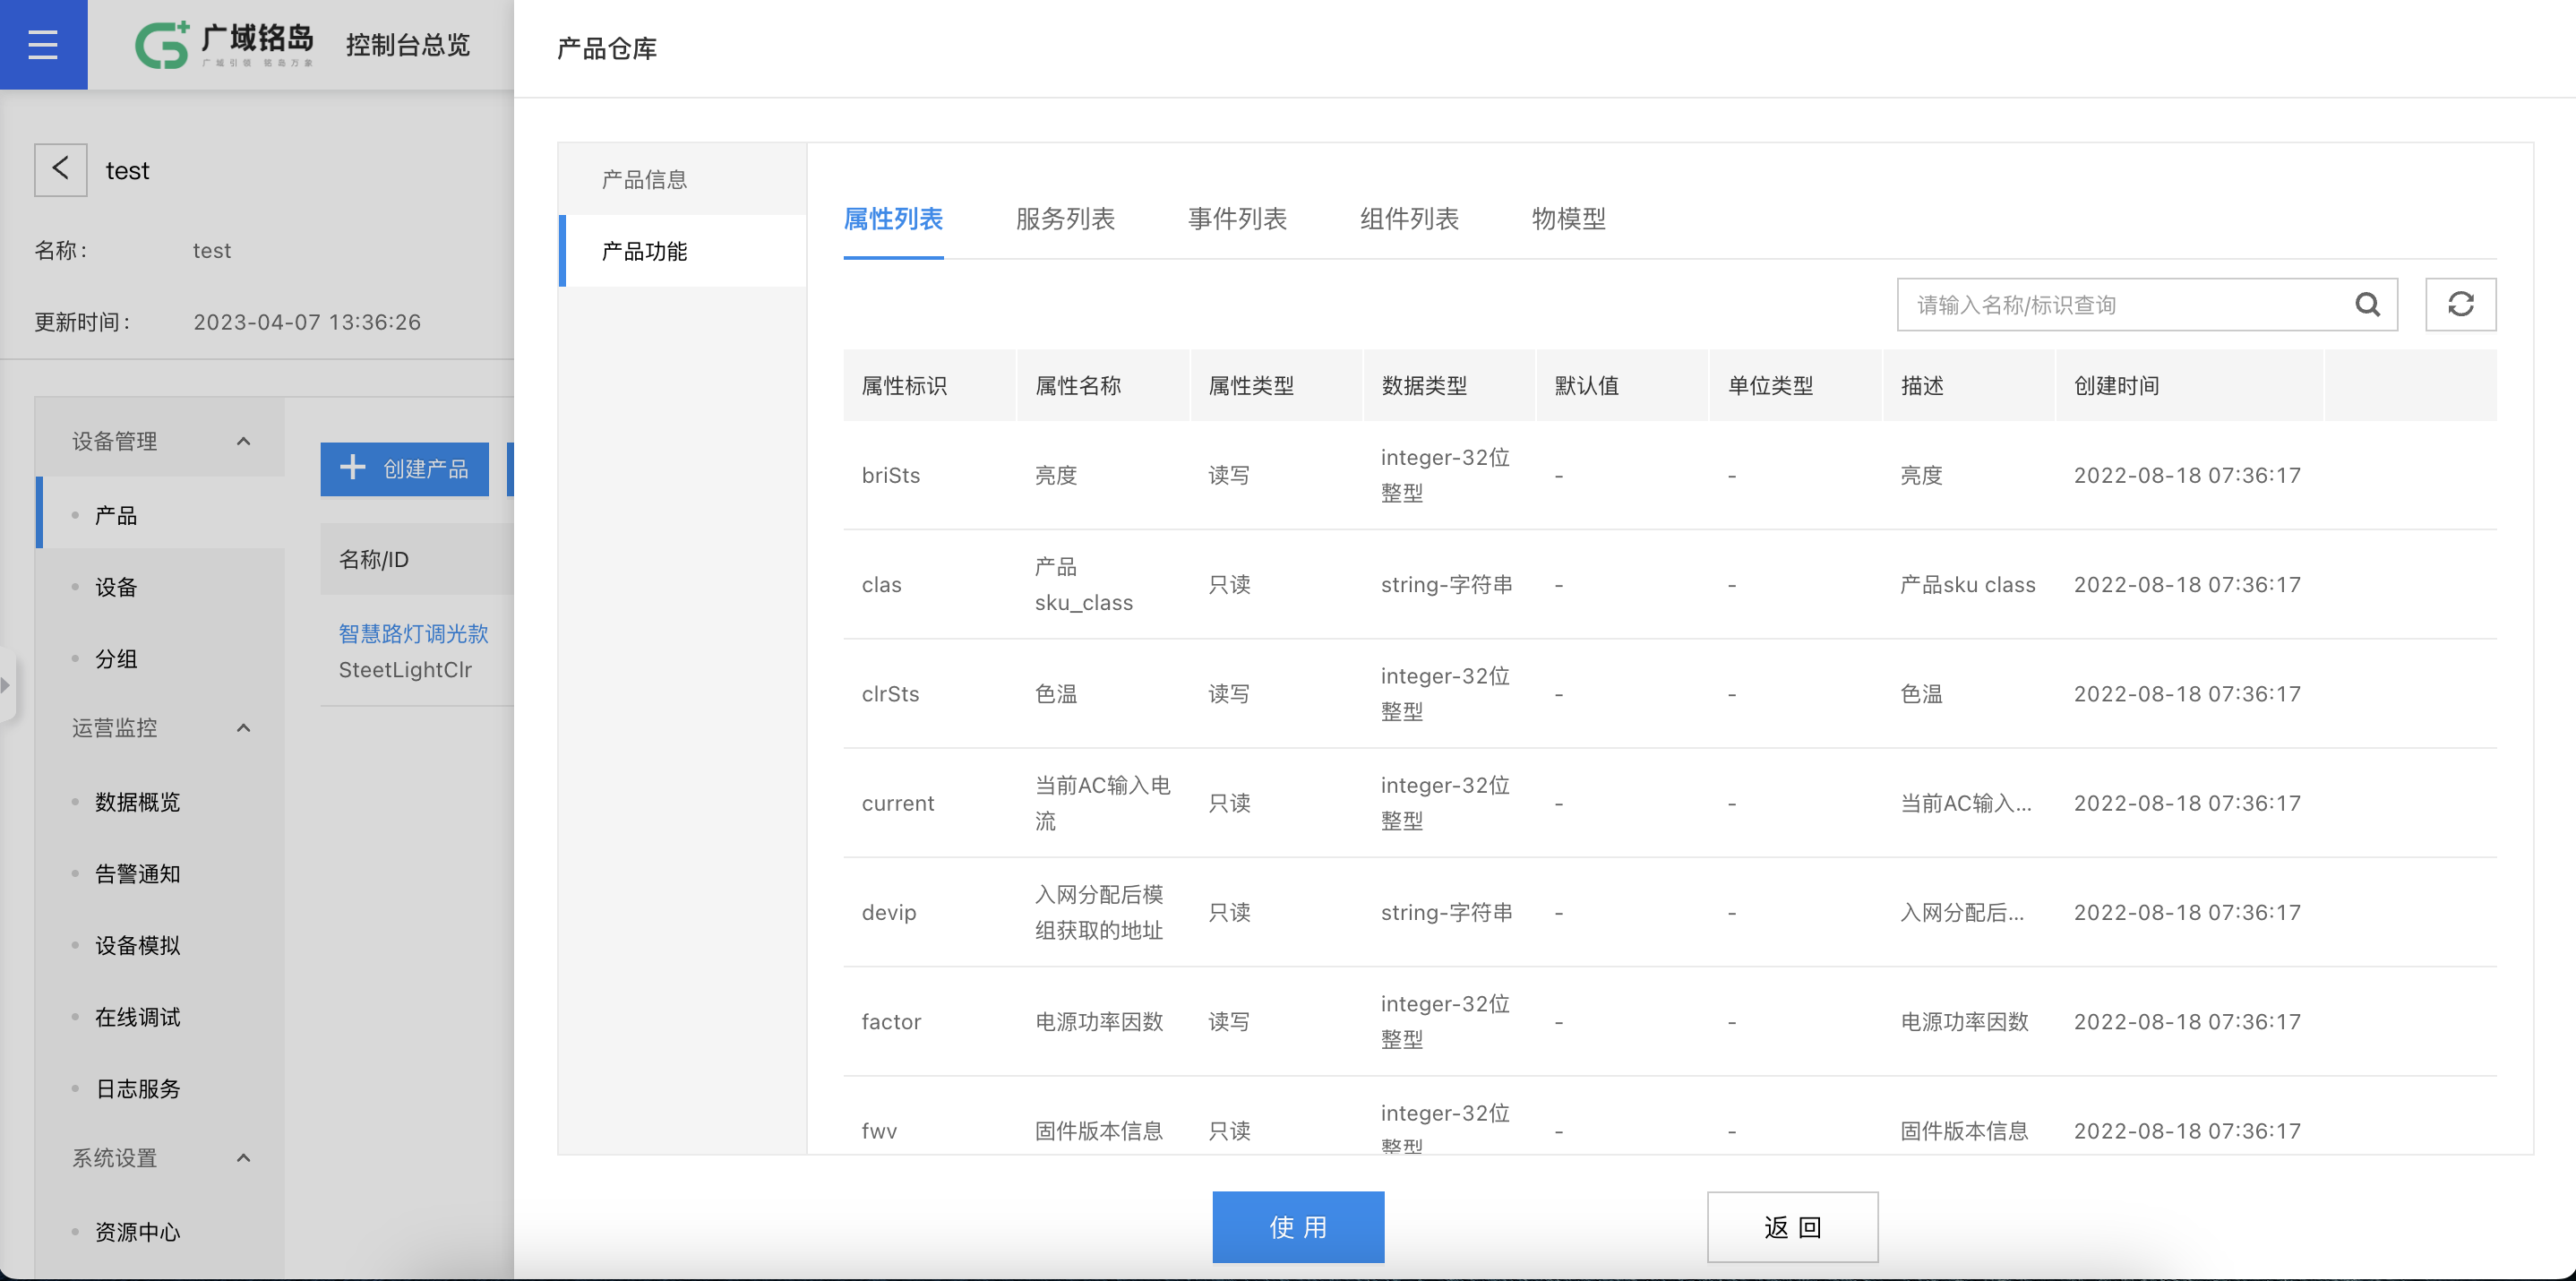Click the 使用 button

point(1298,1226)
